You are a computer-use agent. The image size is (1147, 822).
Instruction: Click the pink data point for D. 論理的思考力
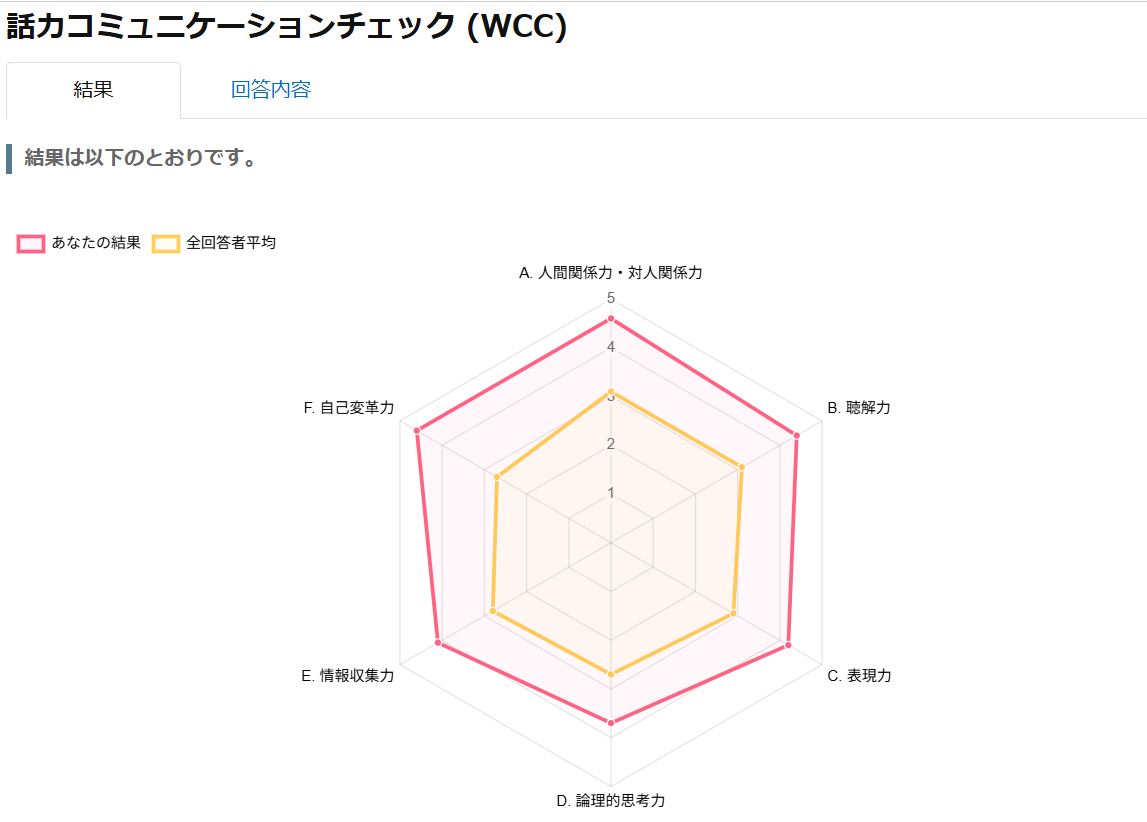click(611, 722)
